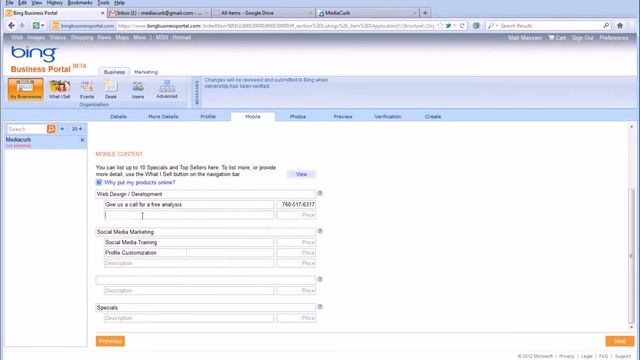Click the orange Previous button
The height and width of the screenshot is (360, 640).
pos(110,341)
